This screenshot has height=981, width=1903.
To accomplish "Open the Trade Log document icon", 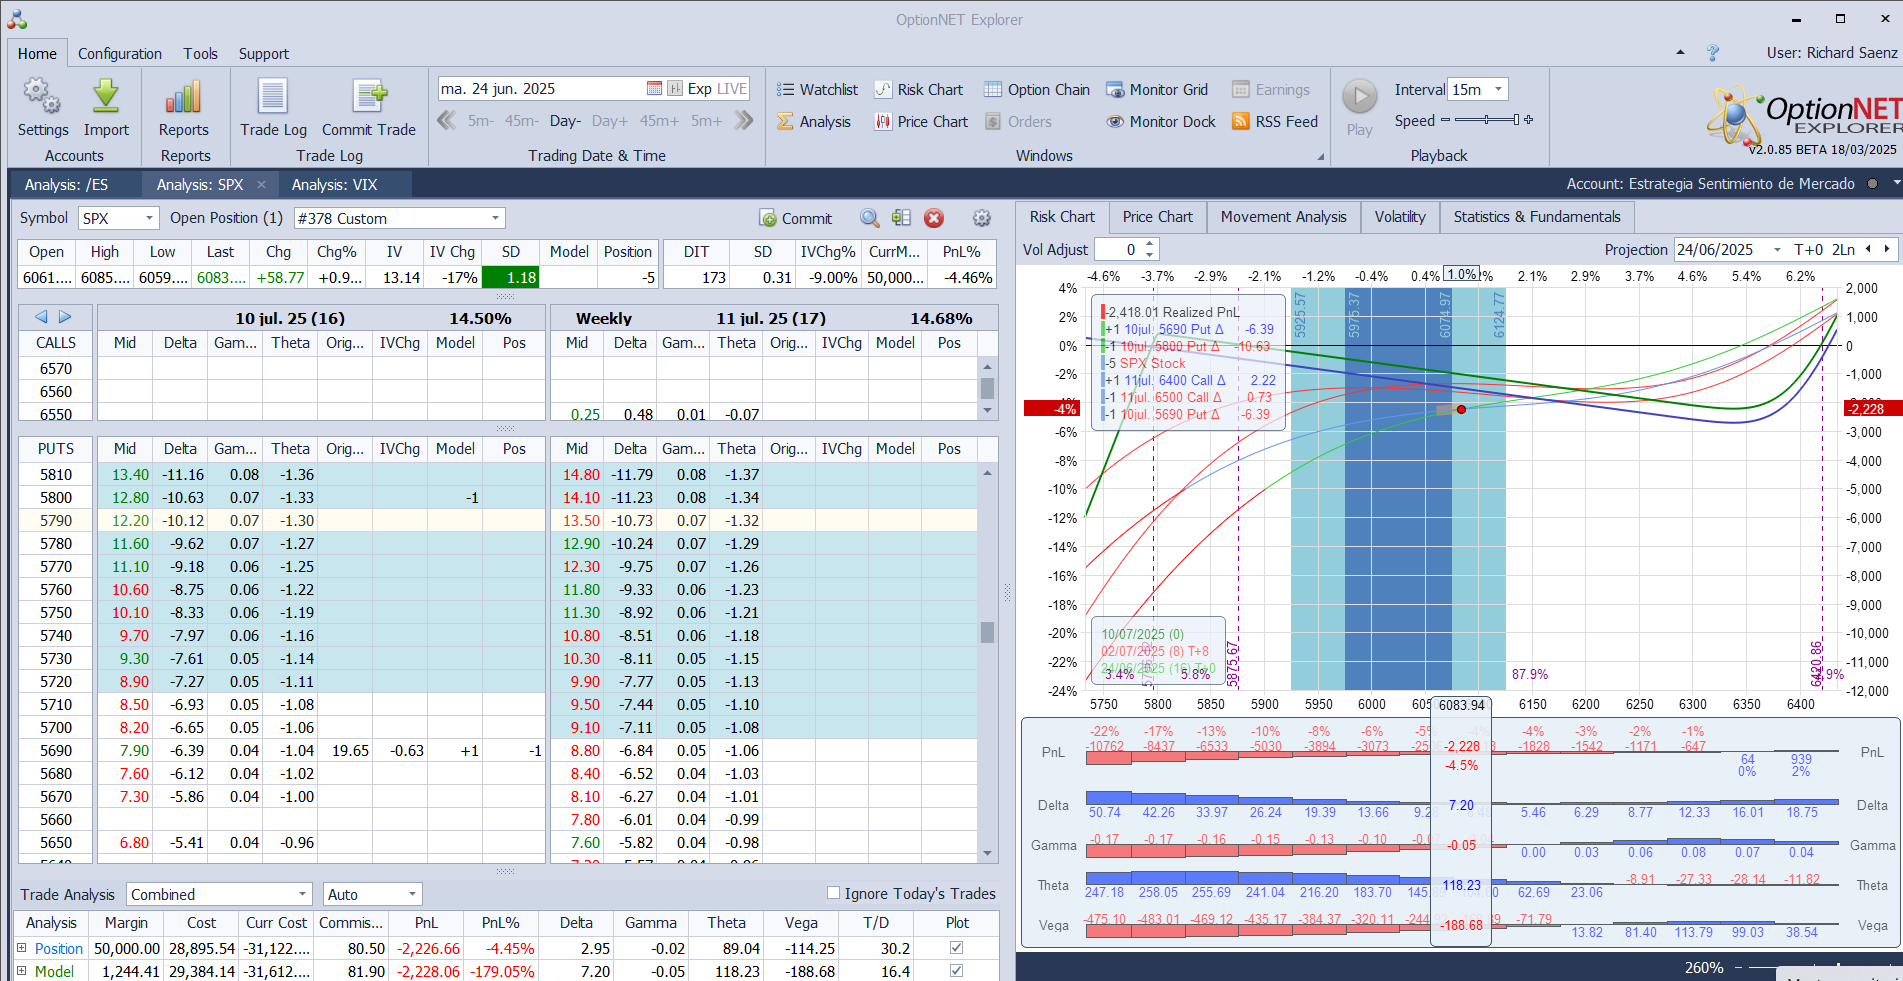I will point(273,97).
